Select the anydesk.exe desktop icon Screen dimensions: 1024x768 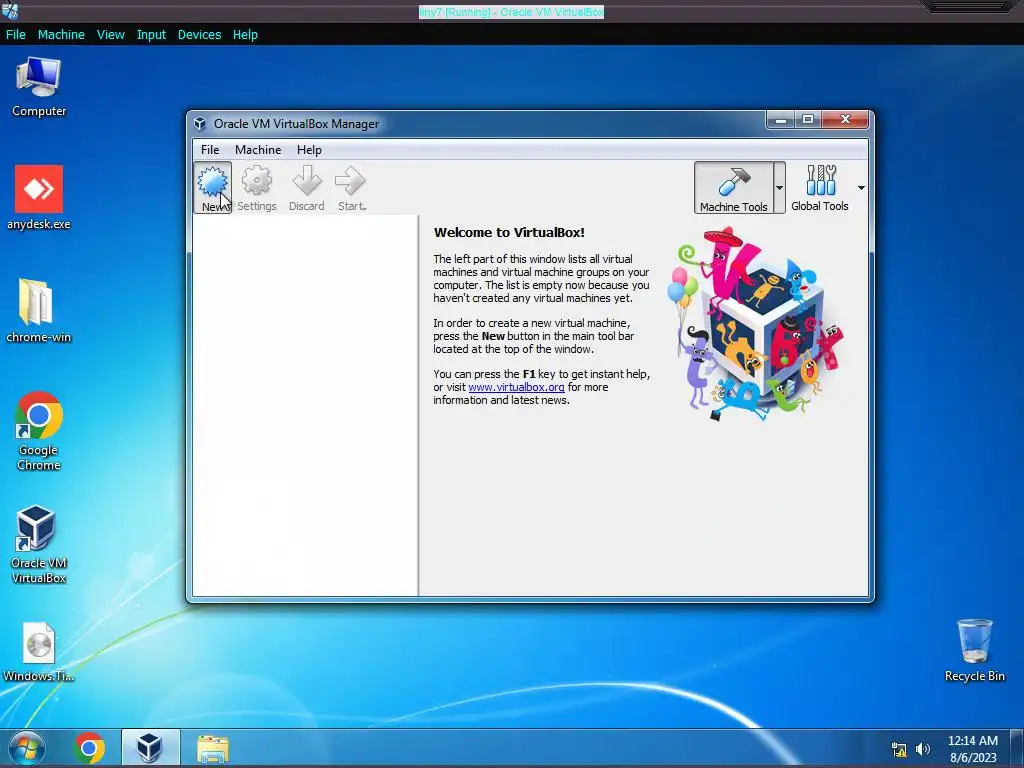[39, 198]
